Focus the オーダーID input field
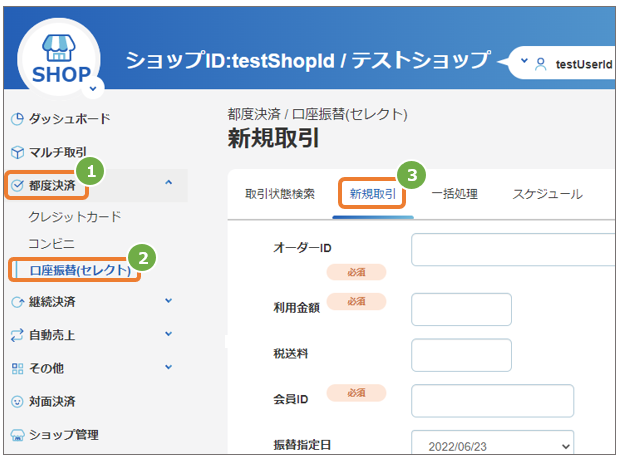 (513, 249)
